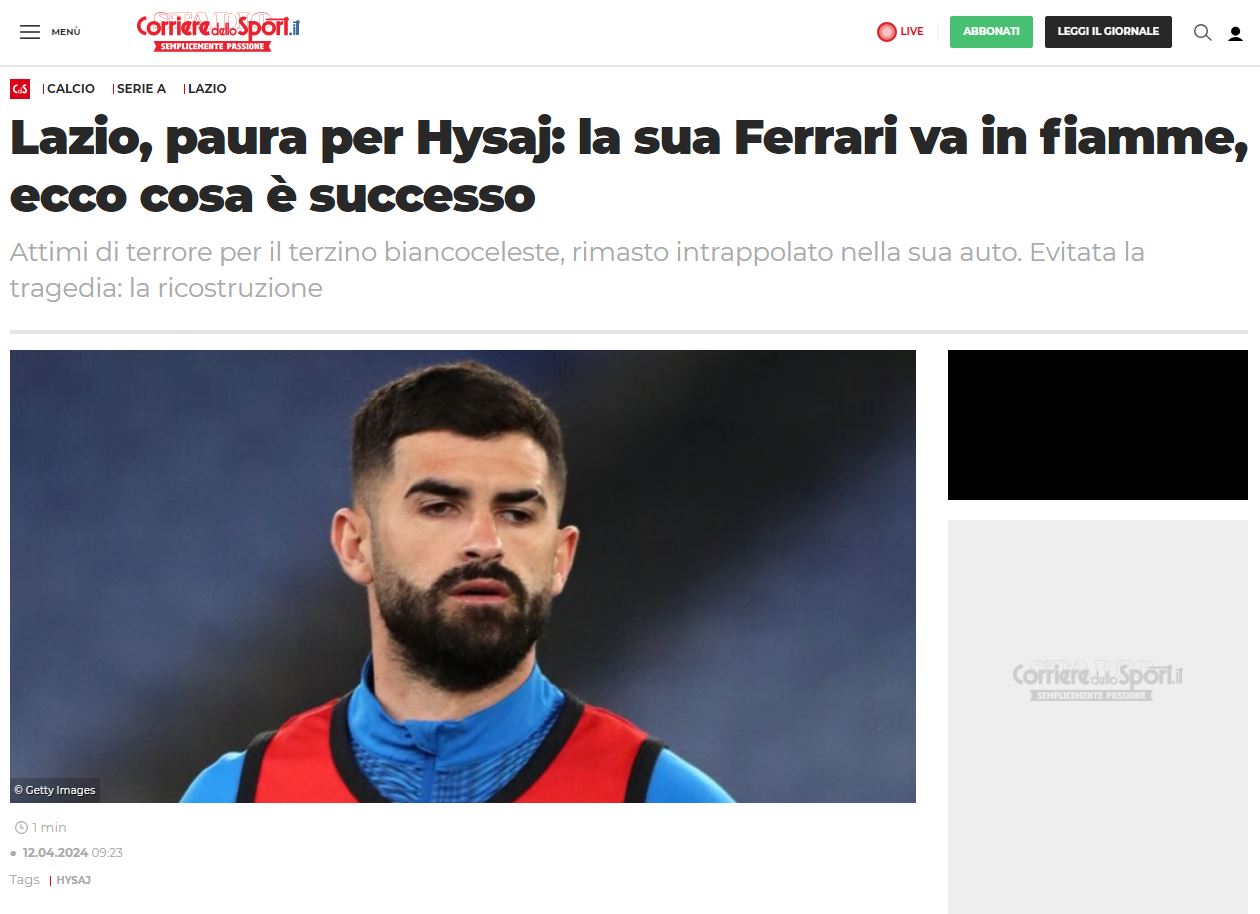Viewport: 1260px width, 914px height.
Task: Open the LAZIO breadcrumb link
Action: pos(207,89)
